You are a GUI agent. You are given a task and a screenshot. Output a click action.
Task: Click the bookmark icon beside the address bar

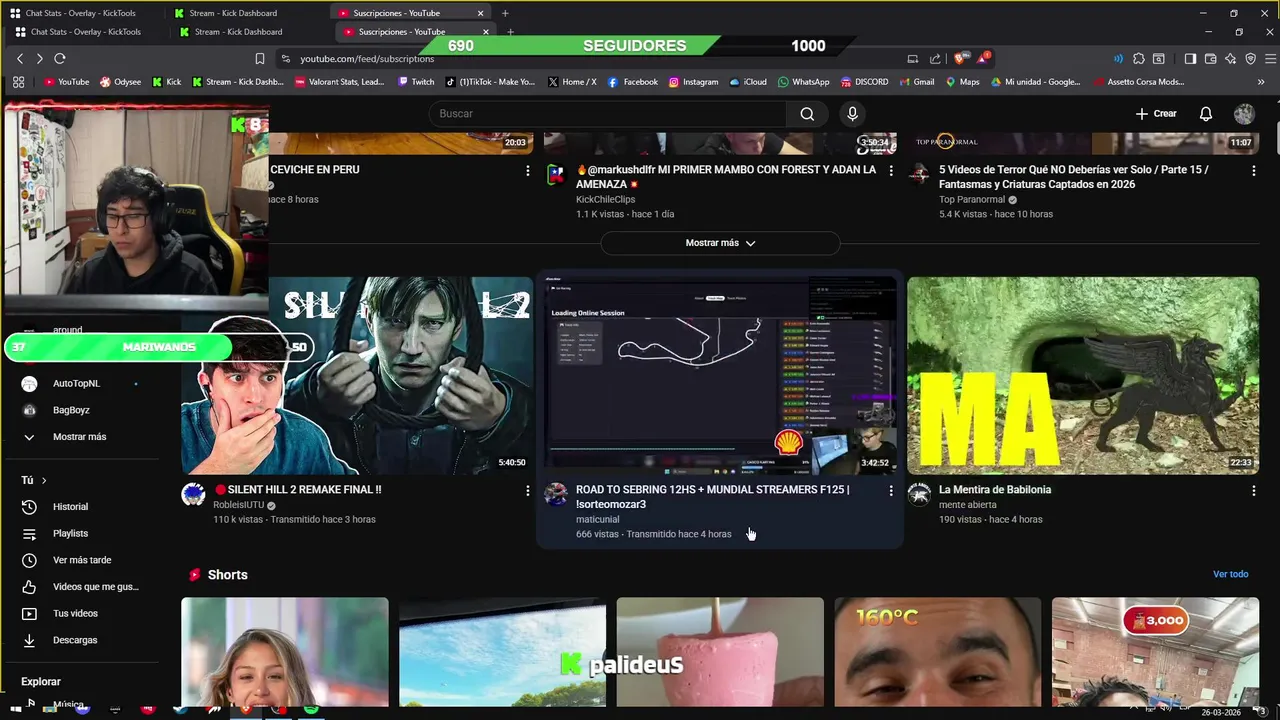260,59
